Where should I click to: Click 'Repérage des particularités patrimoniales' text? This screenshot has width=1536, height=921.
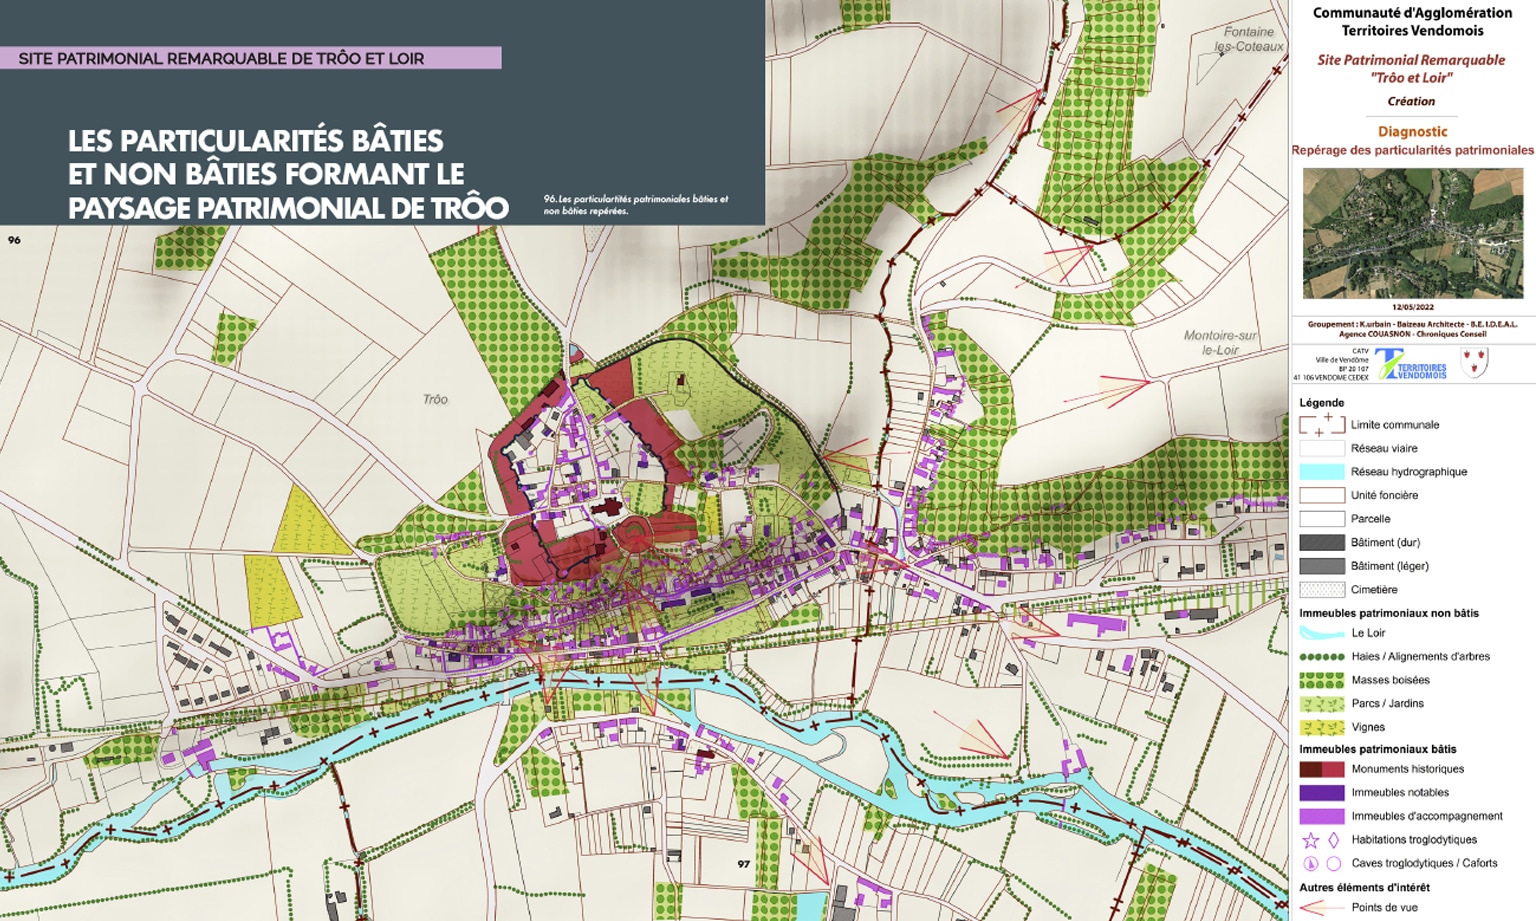(1412, 150)
